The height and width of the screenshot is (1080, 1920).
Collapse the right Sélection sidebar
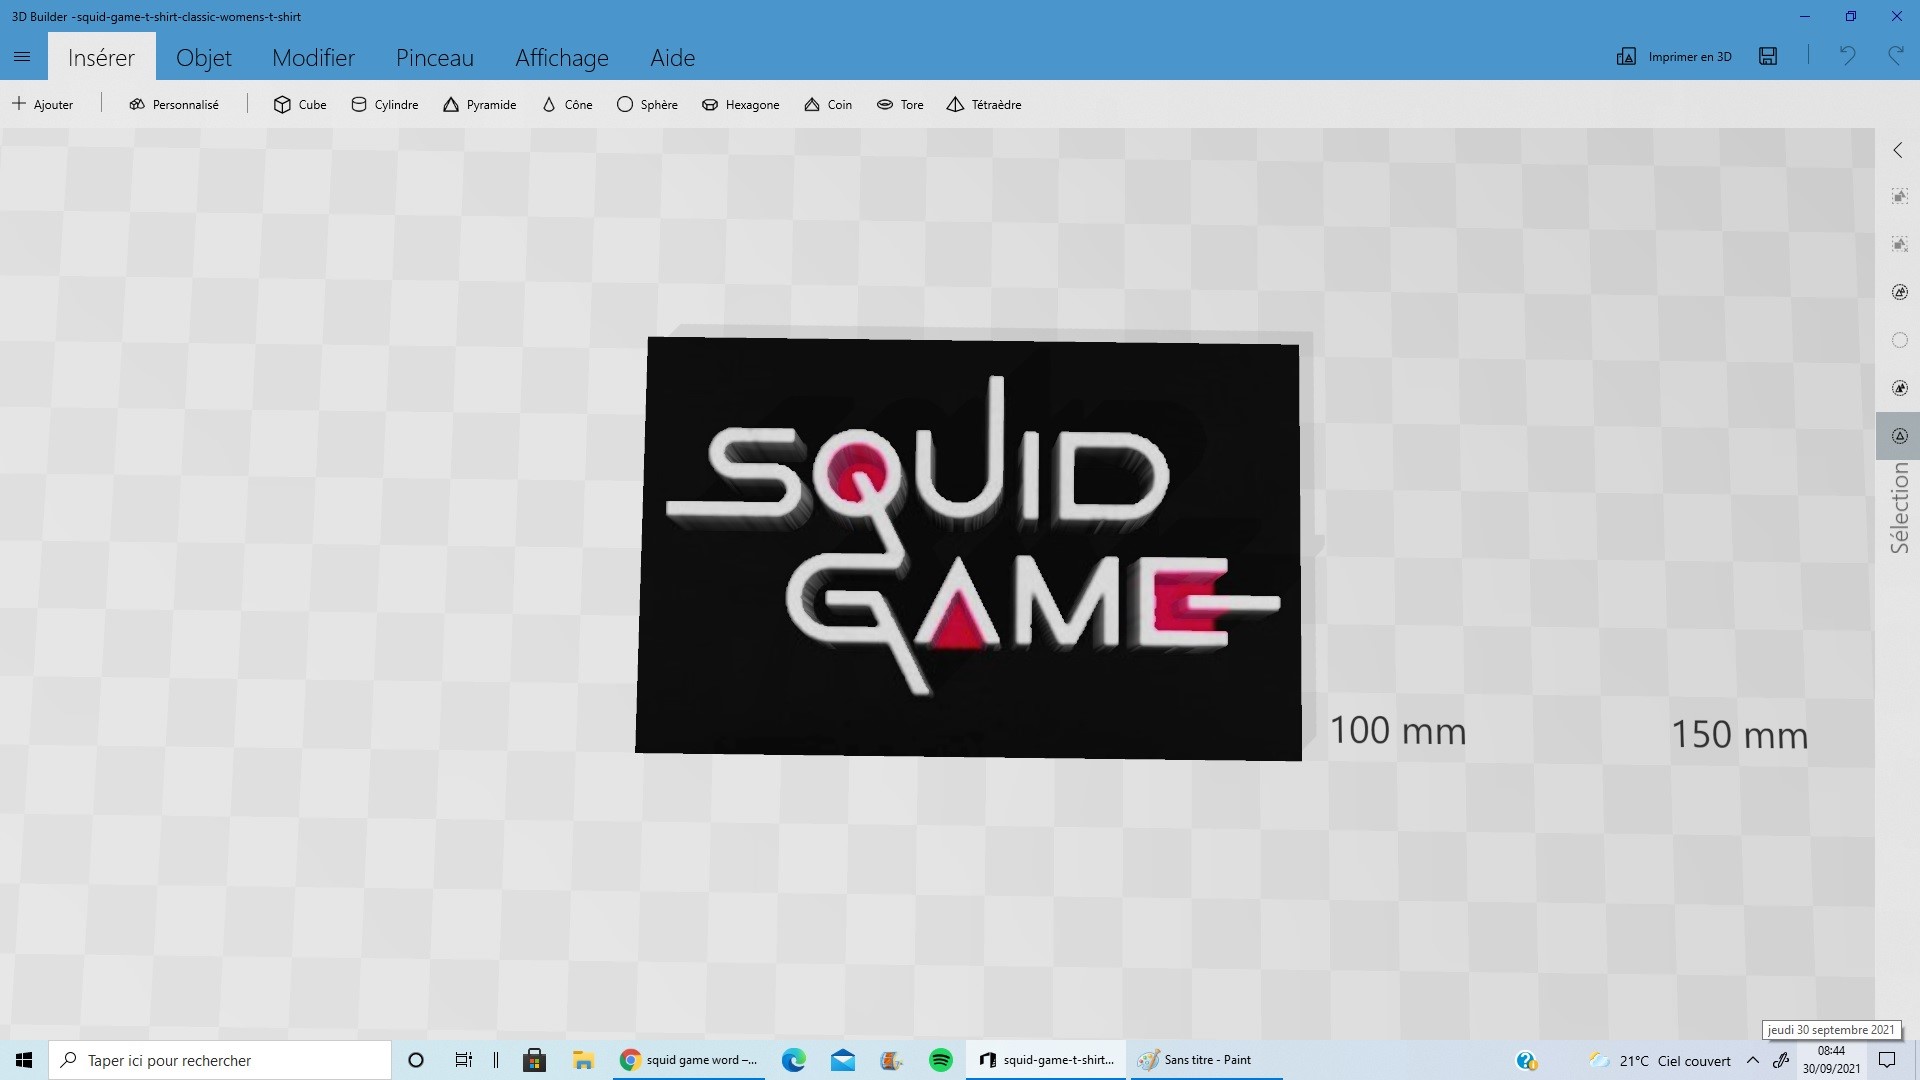tap(1897, 150)
